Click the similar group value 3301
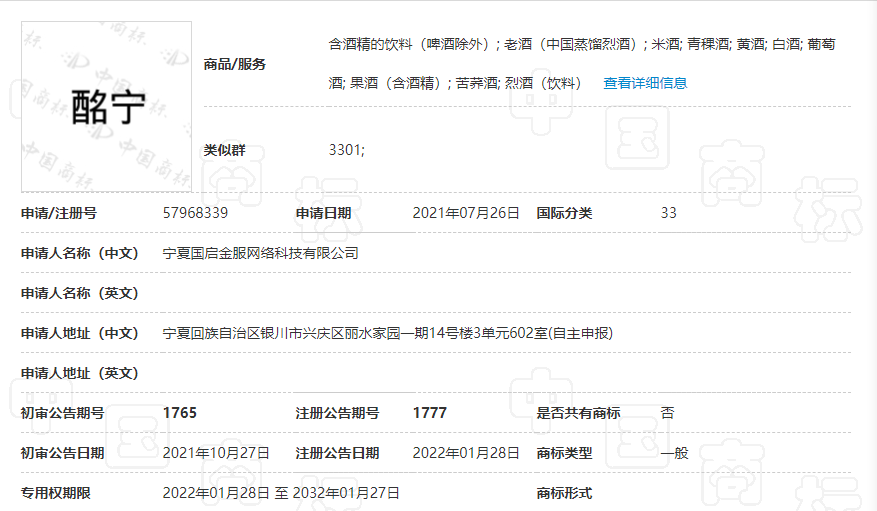The height and width of the screenshot is (511, 877). tap(346, 150)
